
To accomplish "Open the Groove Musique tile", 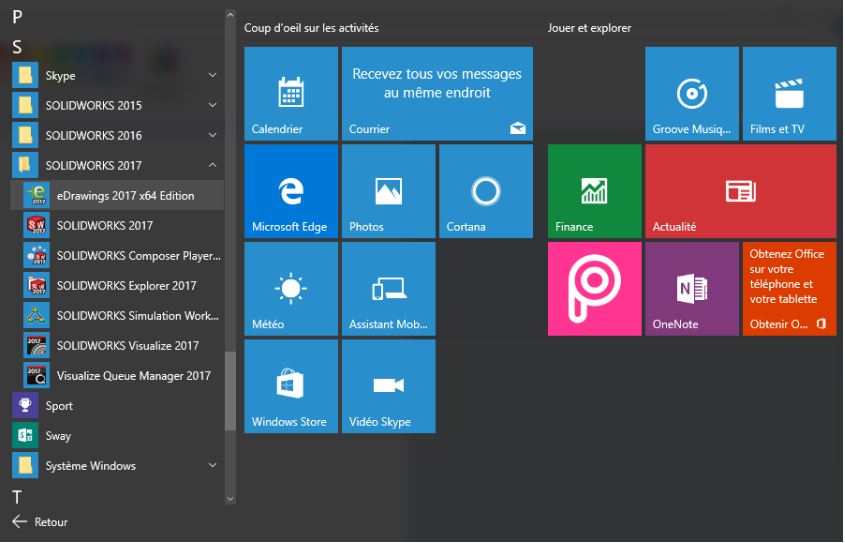I will pyautogui.click(x=692, y=94).
